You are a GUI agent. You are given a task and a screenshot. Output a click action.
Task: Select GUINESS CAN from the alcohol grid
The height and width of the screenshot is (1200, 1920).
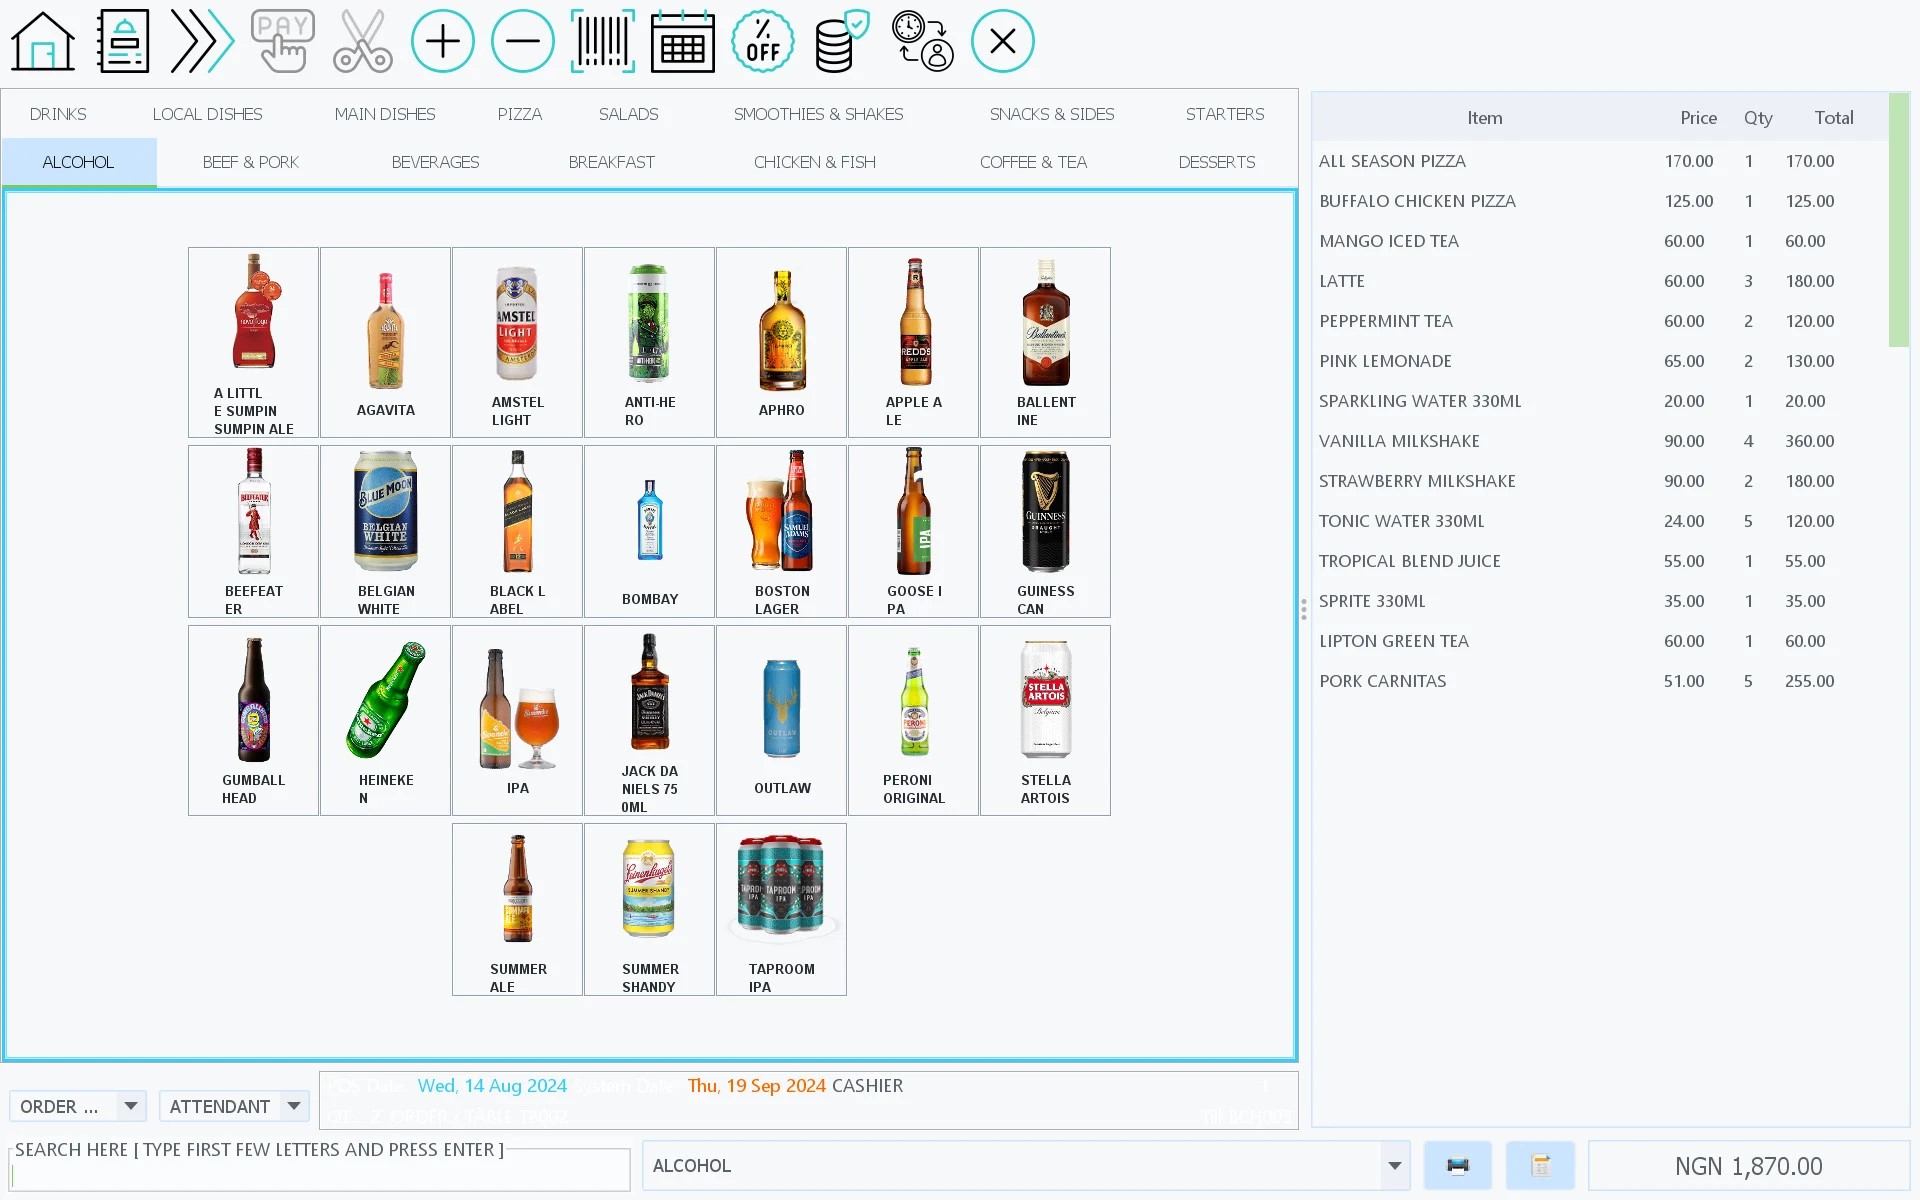(x=1044, y=531)
